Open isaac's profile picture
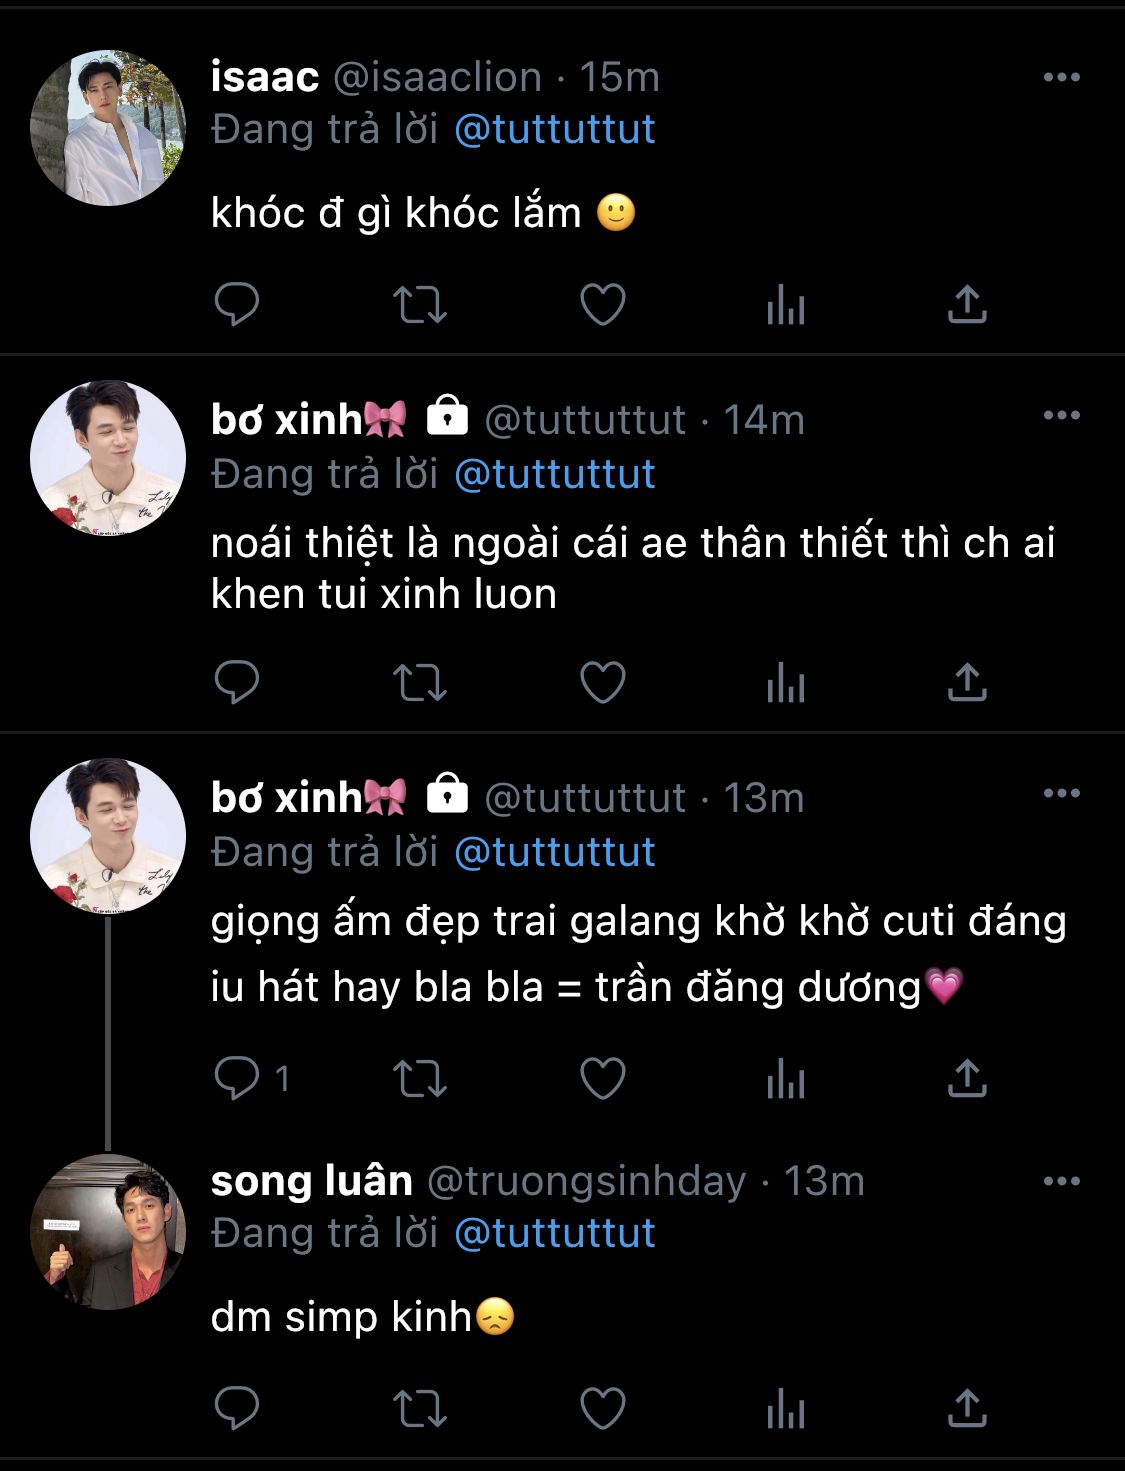This screenshot has width=1125, height=1471. (x=108, y=128)
